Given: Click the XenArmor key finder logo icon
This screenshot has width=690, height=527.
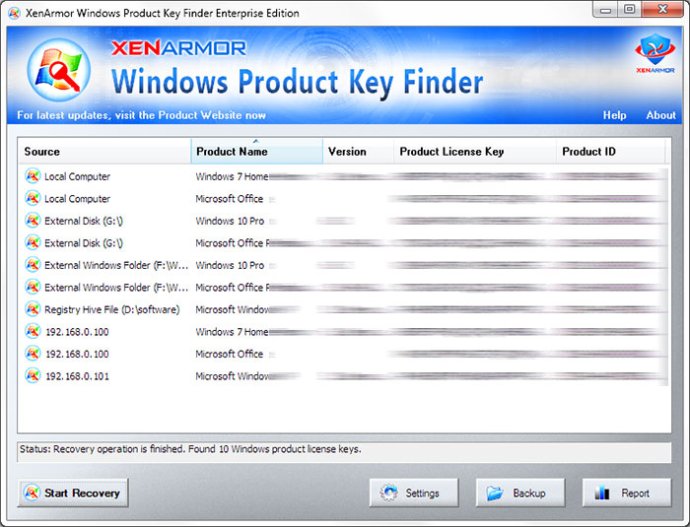Looking at the screenshot, I should pos(59,70).
